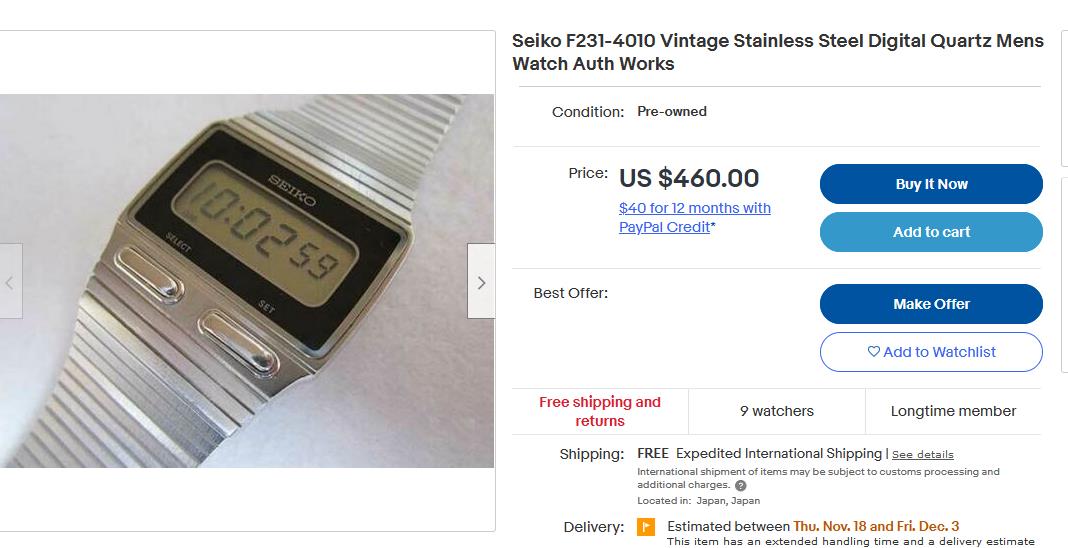Image resolution: width=1068 pixels, height=548 pixels.
Task: Click the next image arrow
Action: (x=481, y=282)
